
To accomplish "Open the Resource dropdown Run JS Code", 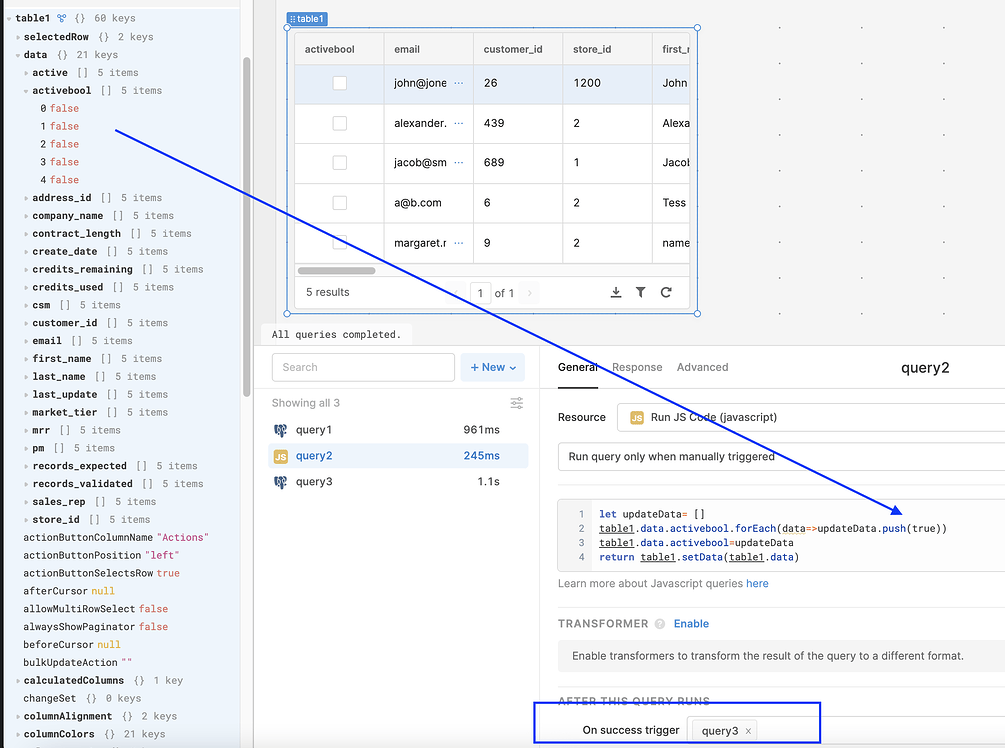I will click(x=811, y=417).
